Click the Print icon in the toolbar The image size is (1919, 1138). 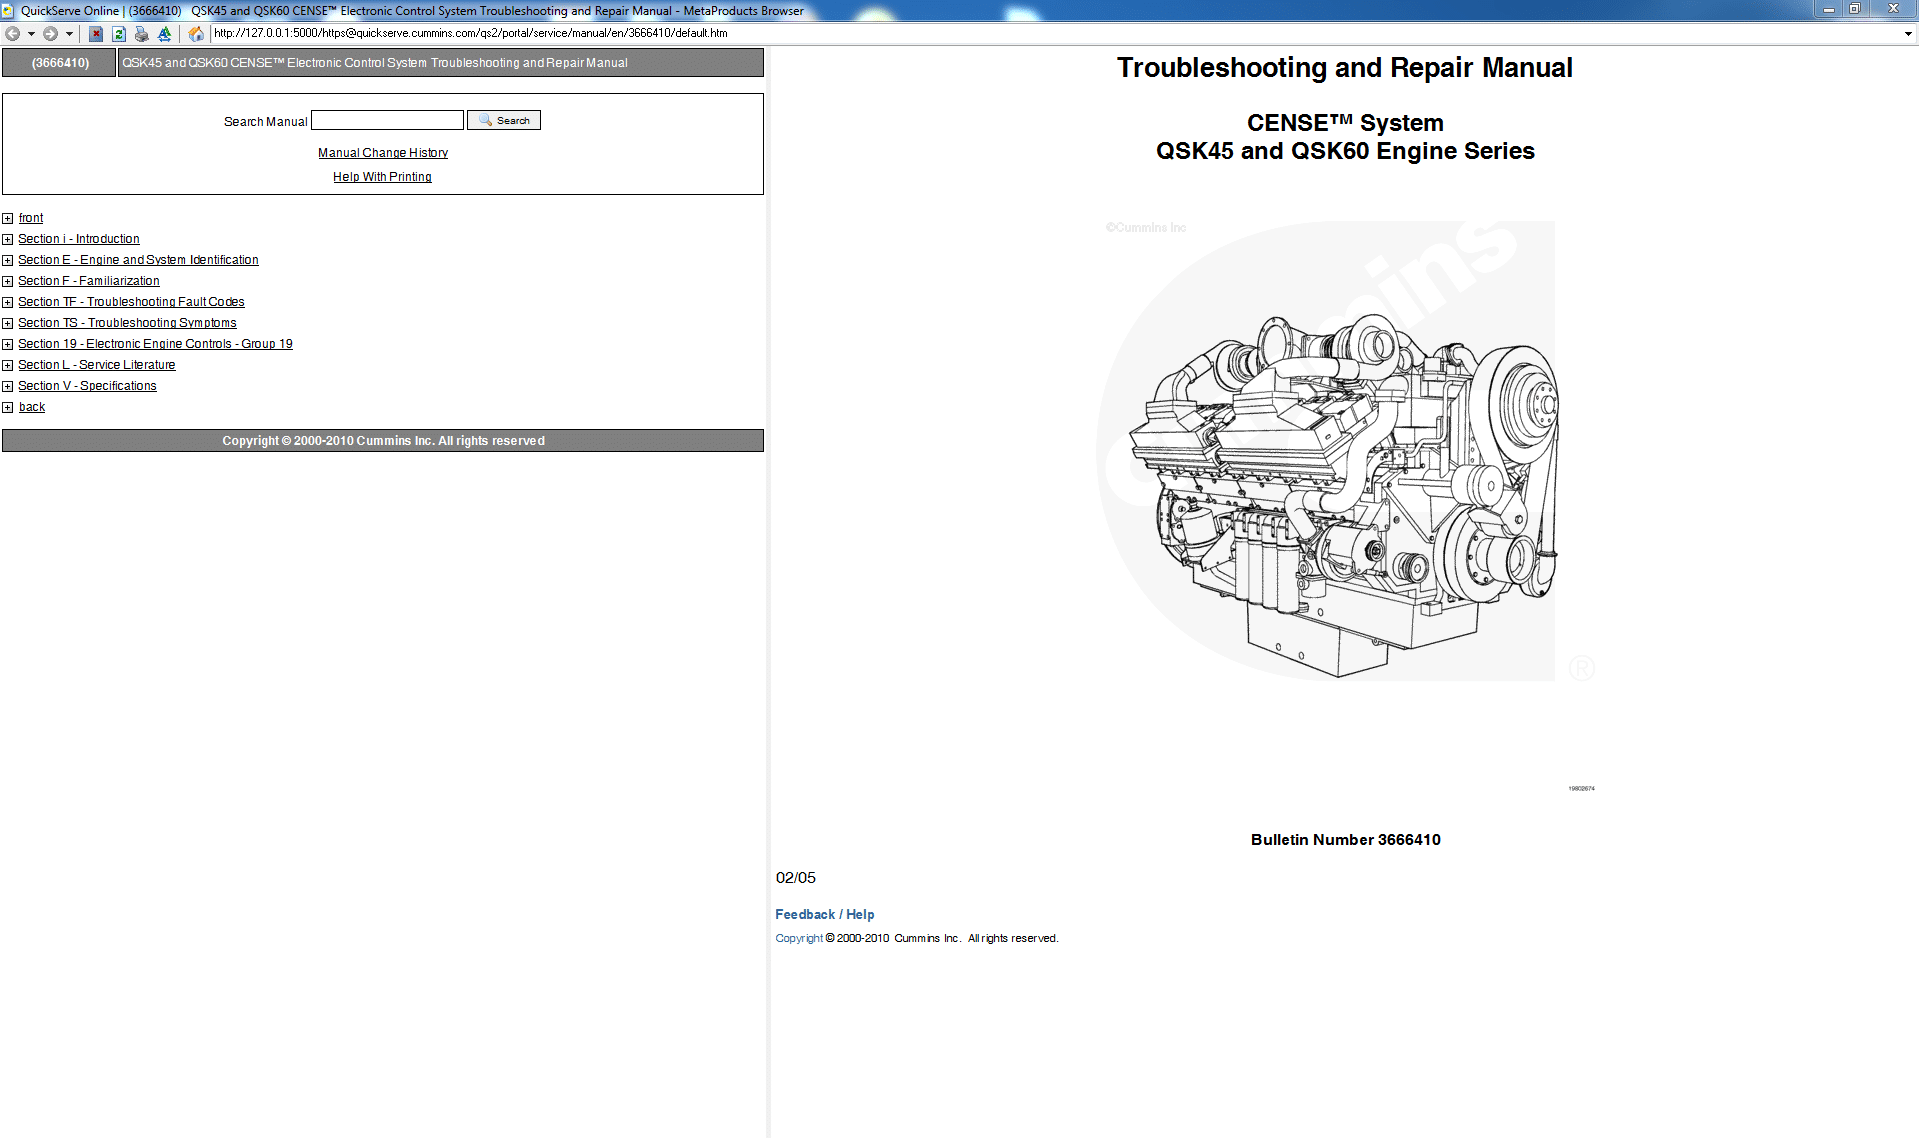(x=142, y=33)
